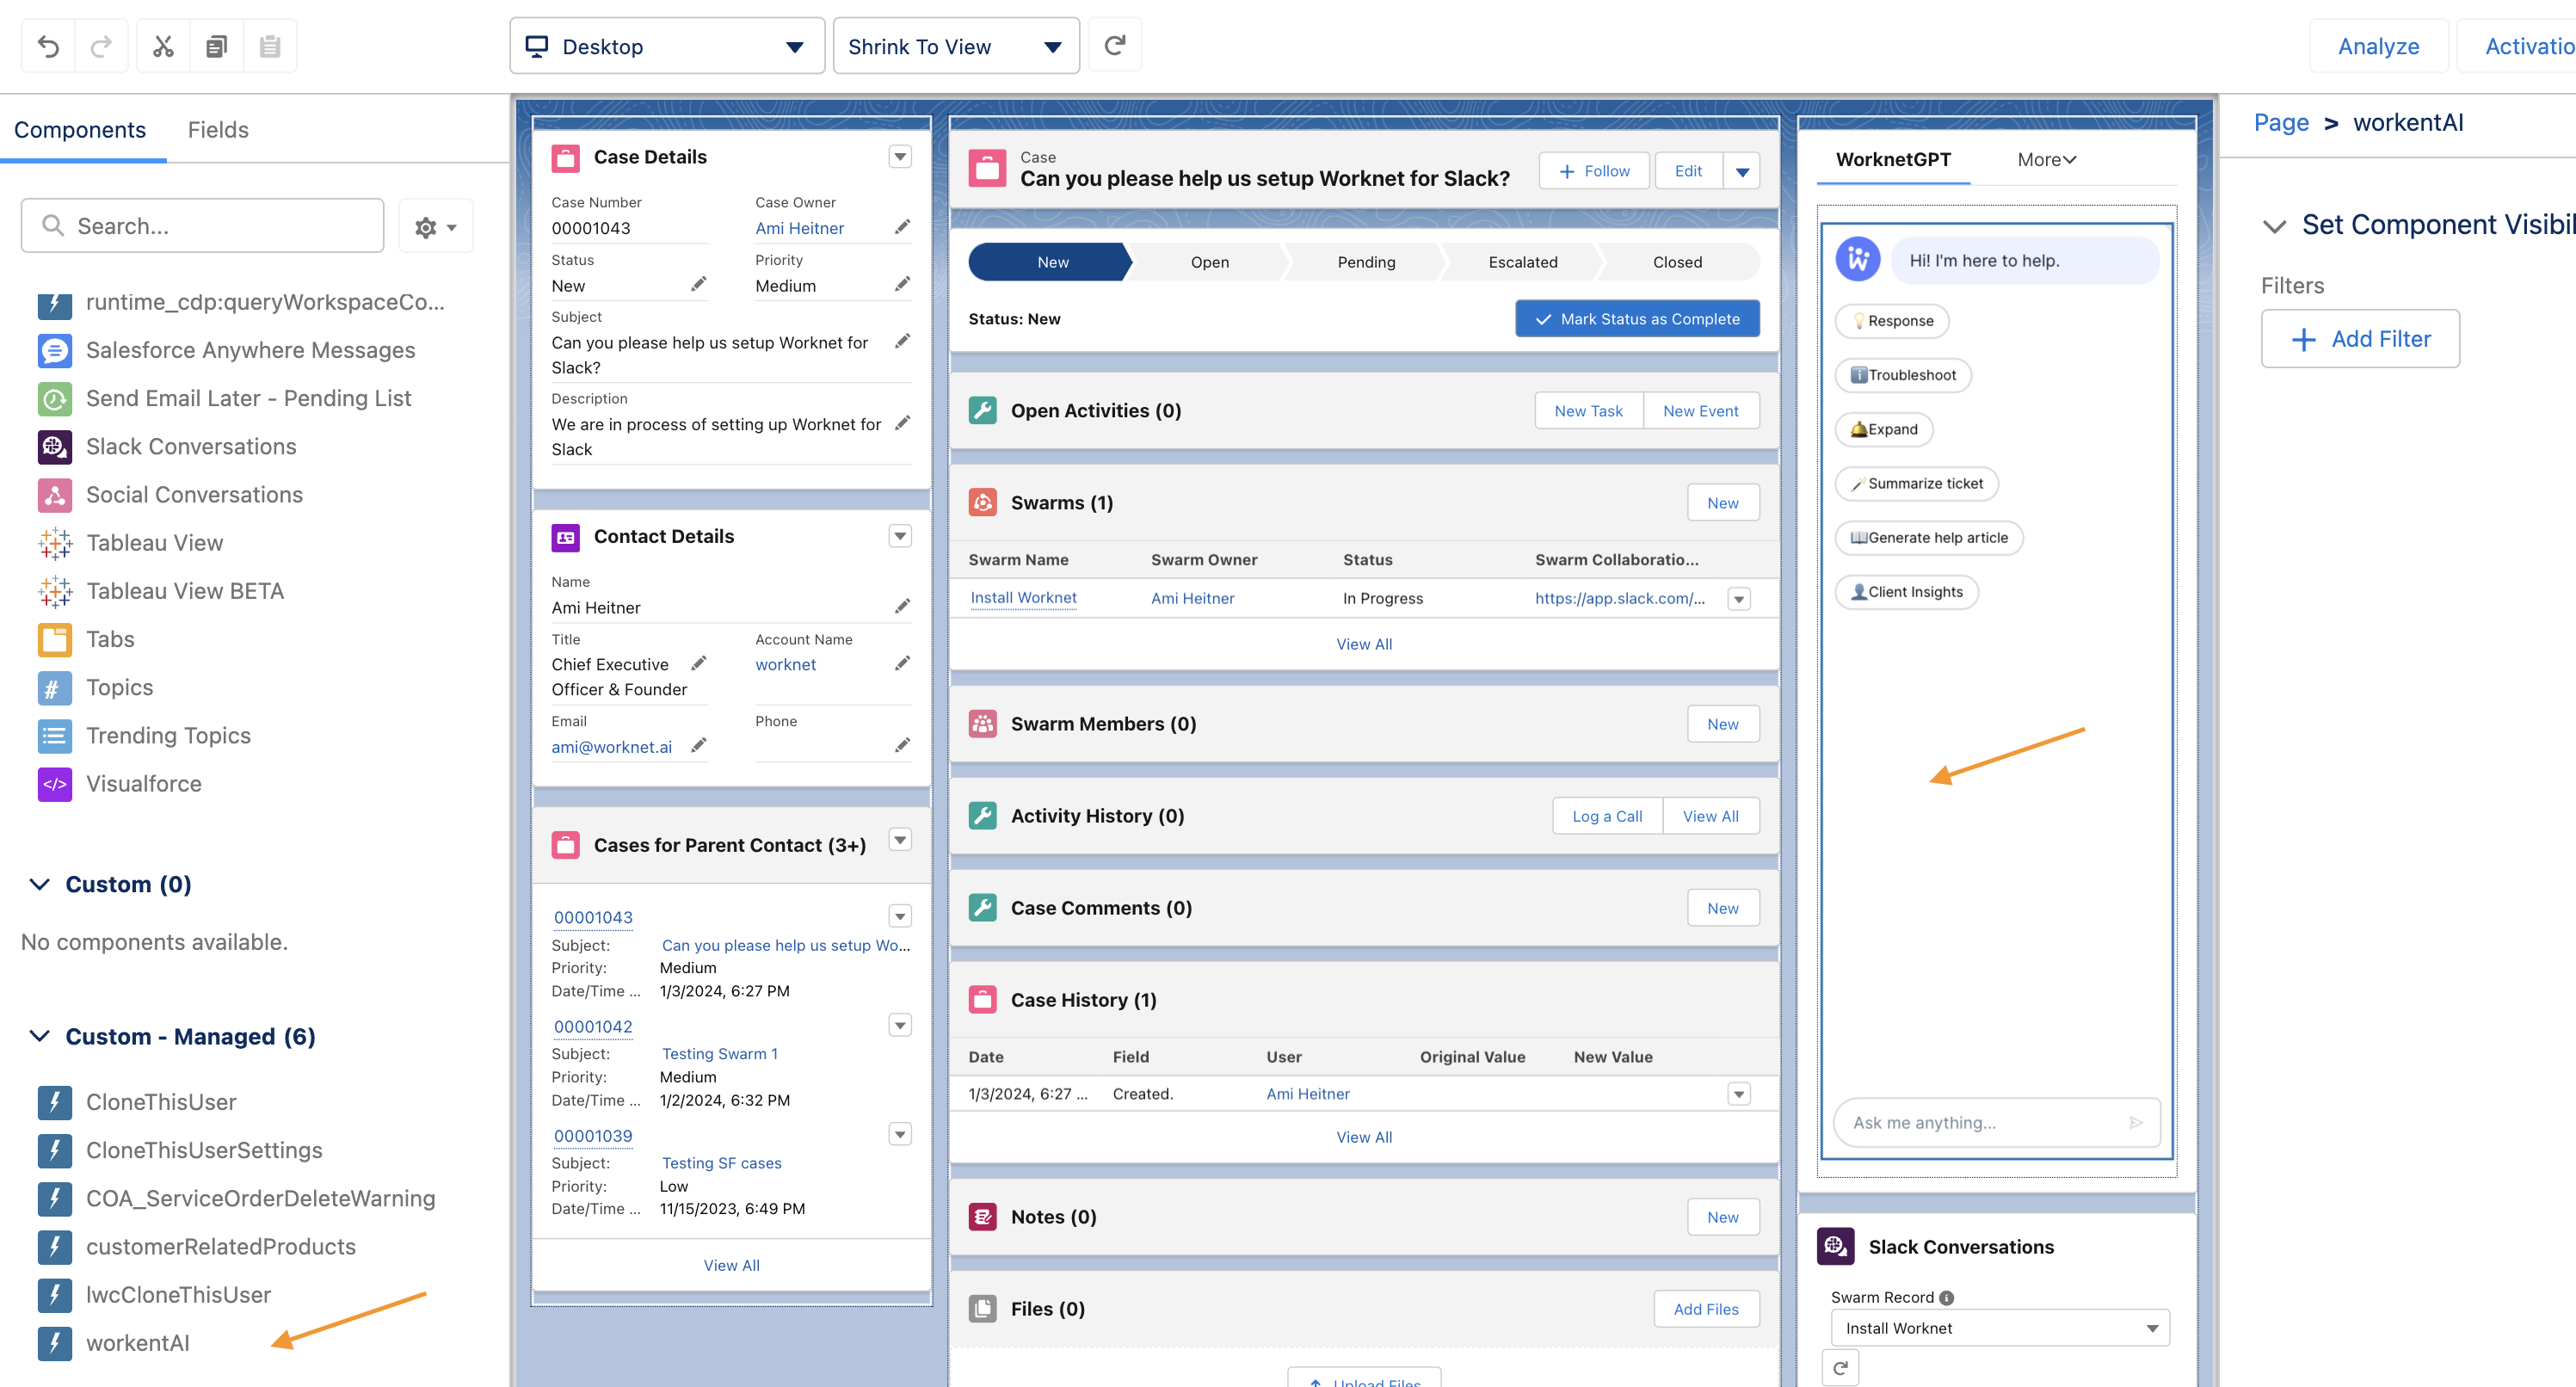Select the Send Email Later icon
Screen dimensions: 2576x1387
54,399
